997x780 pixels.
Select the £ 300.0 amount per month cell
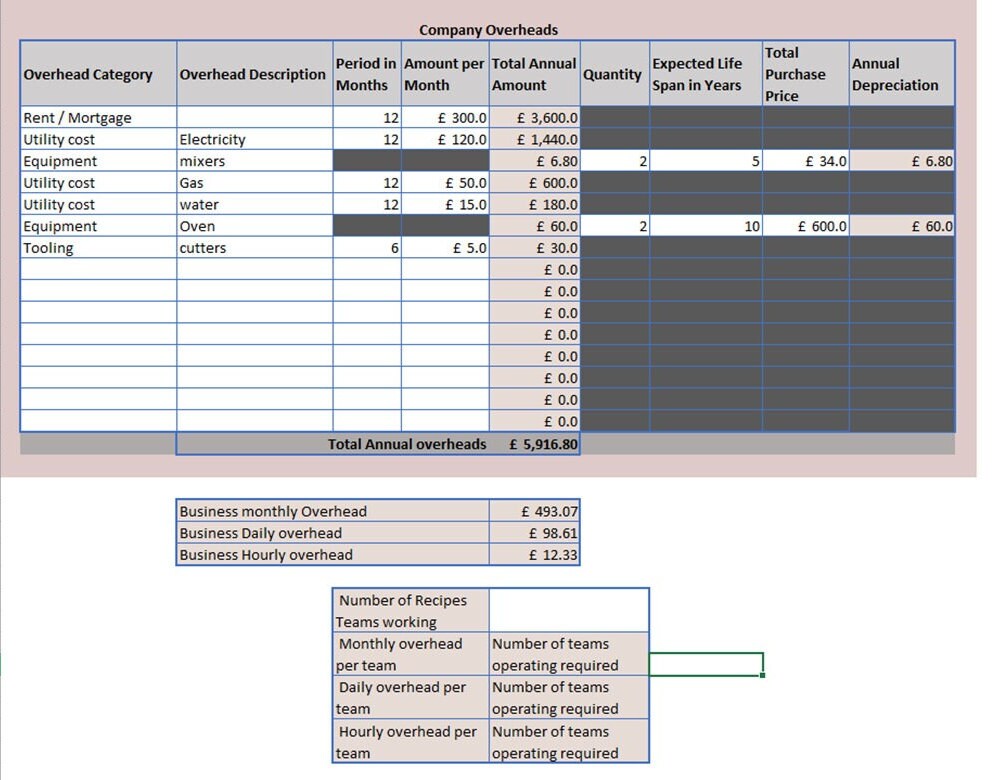click(x=445, y=118)
